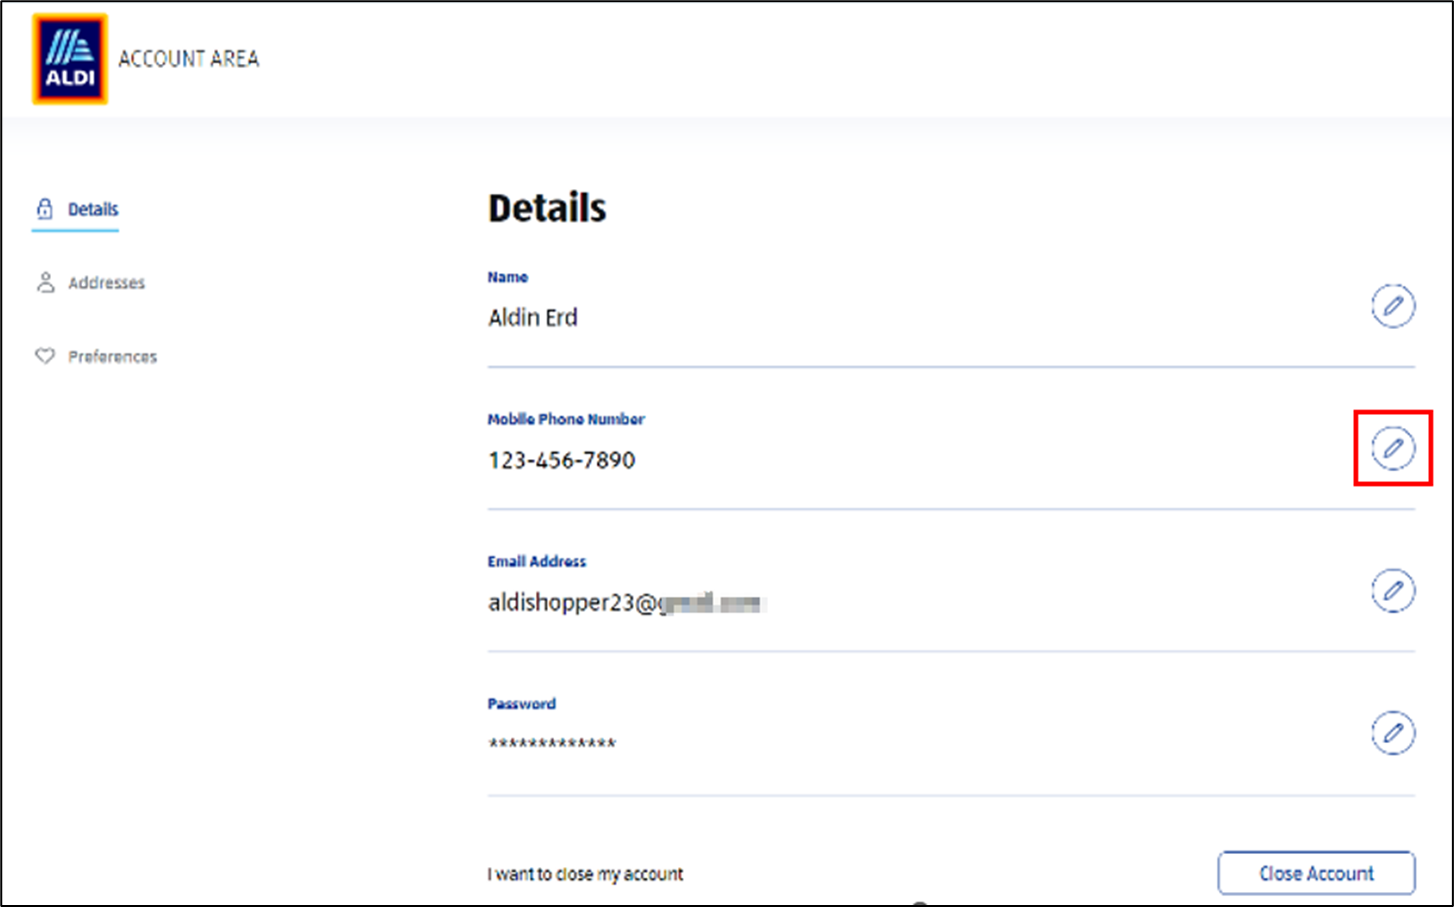1454x907 pixels.
Task: Edit the Mobile Phone Number pencil icon
Action: click(x=1392, y=448)
